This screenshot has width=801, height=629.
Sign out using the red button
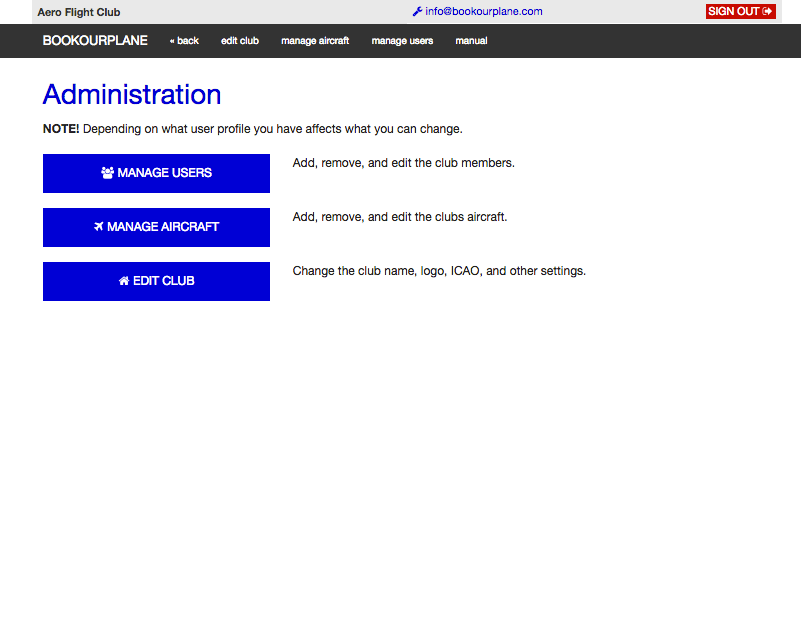(x=740, y=11)
